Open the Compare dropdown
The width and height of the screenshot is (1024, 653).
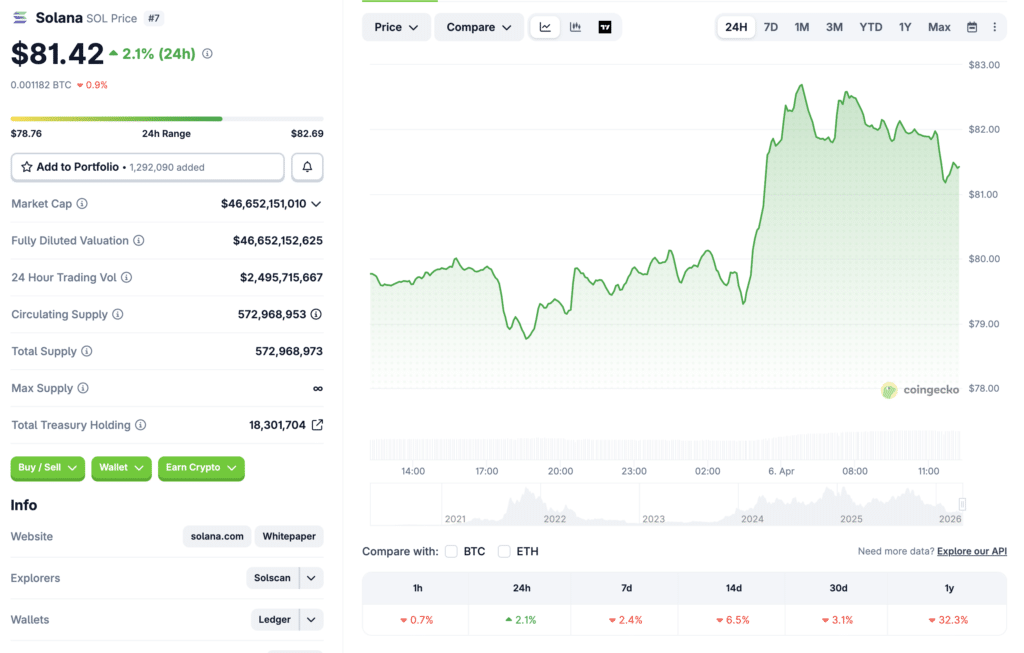(x=478, y=27)
